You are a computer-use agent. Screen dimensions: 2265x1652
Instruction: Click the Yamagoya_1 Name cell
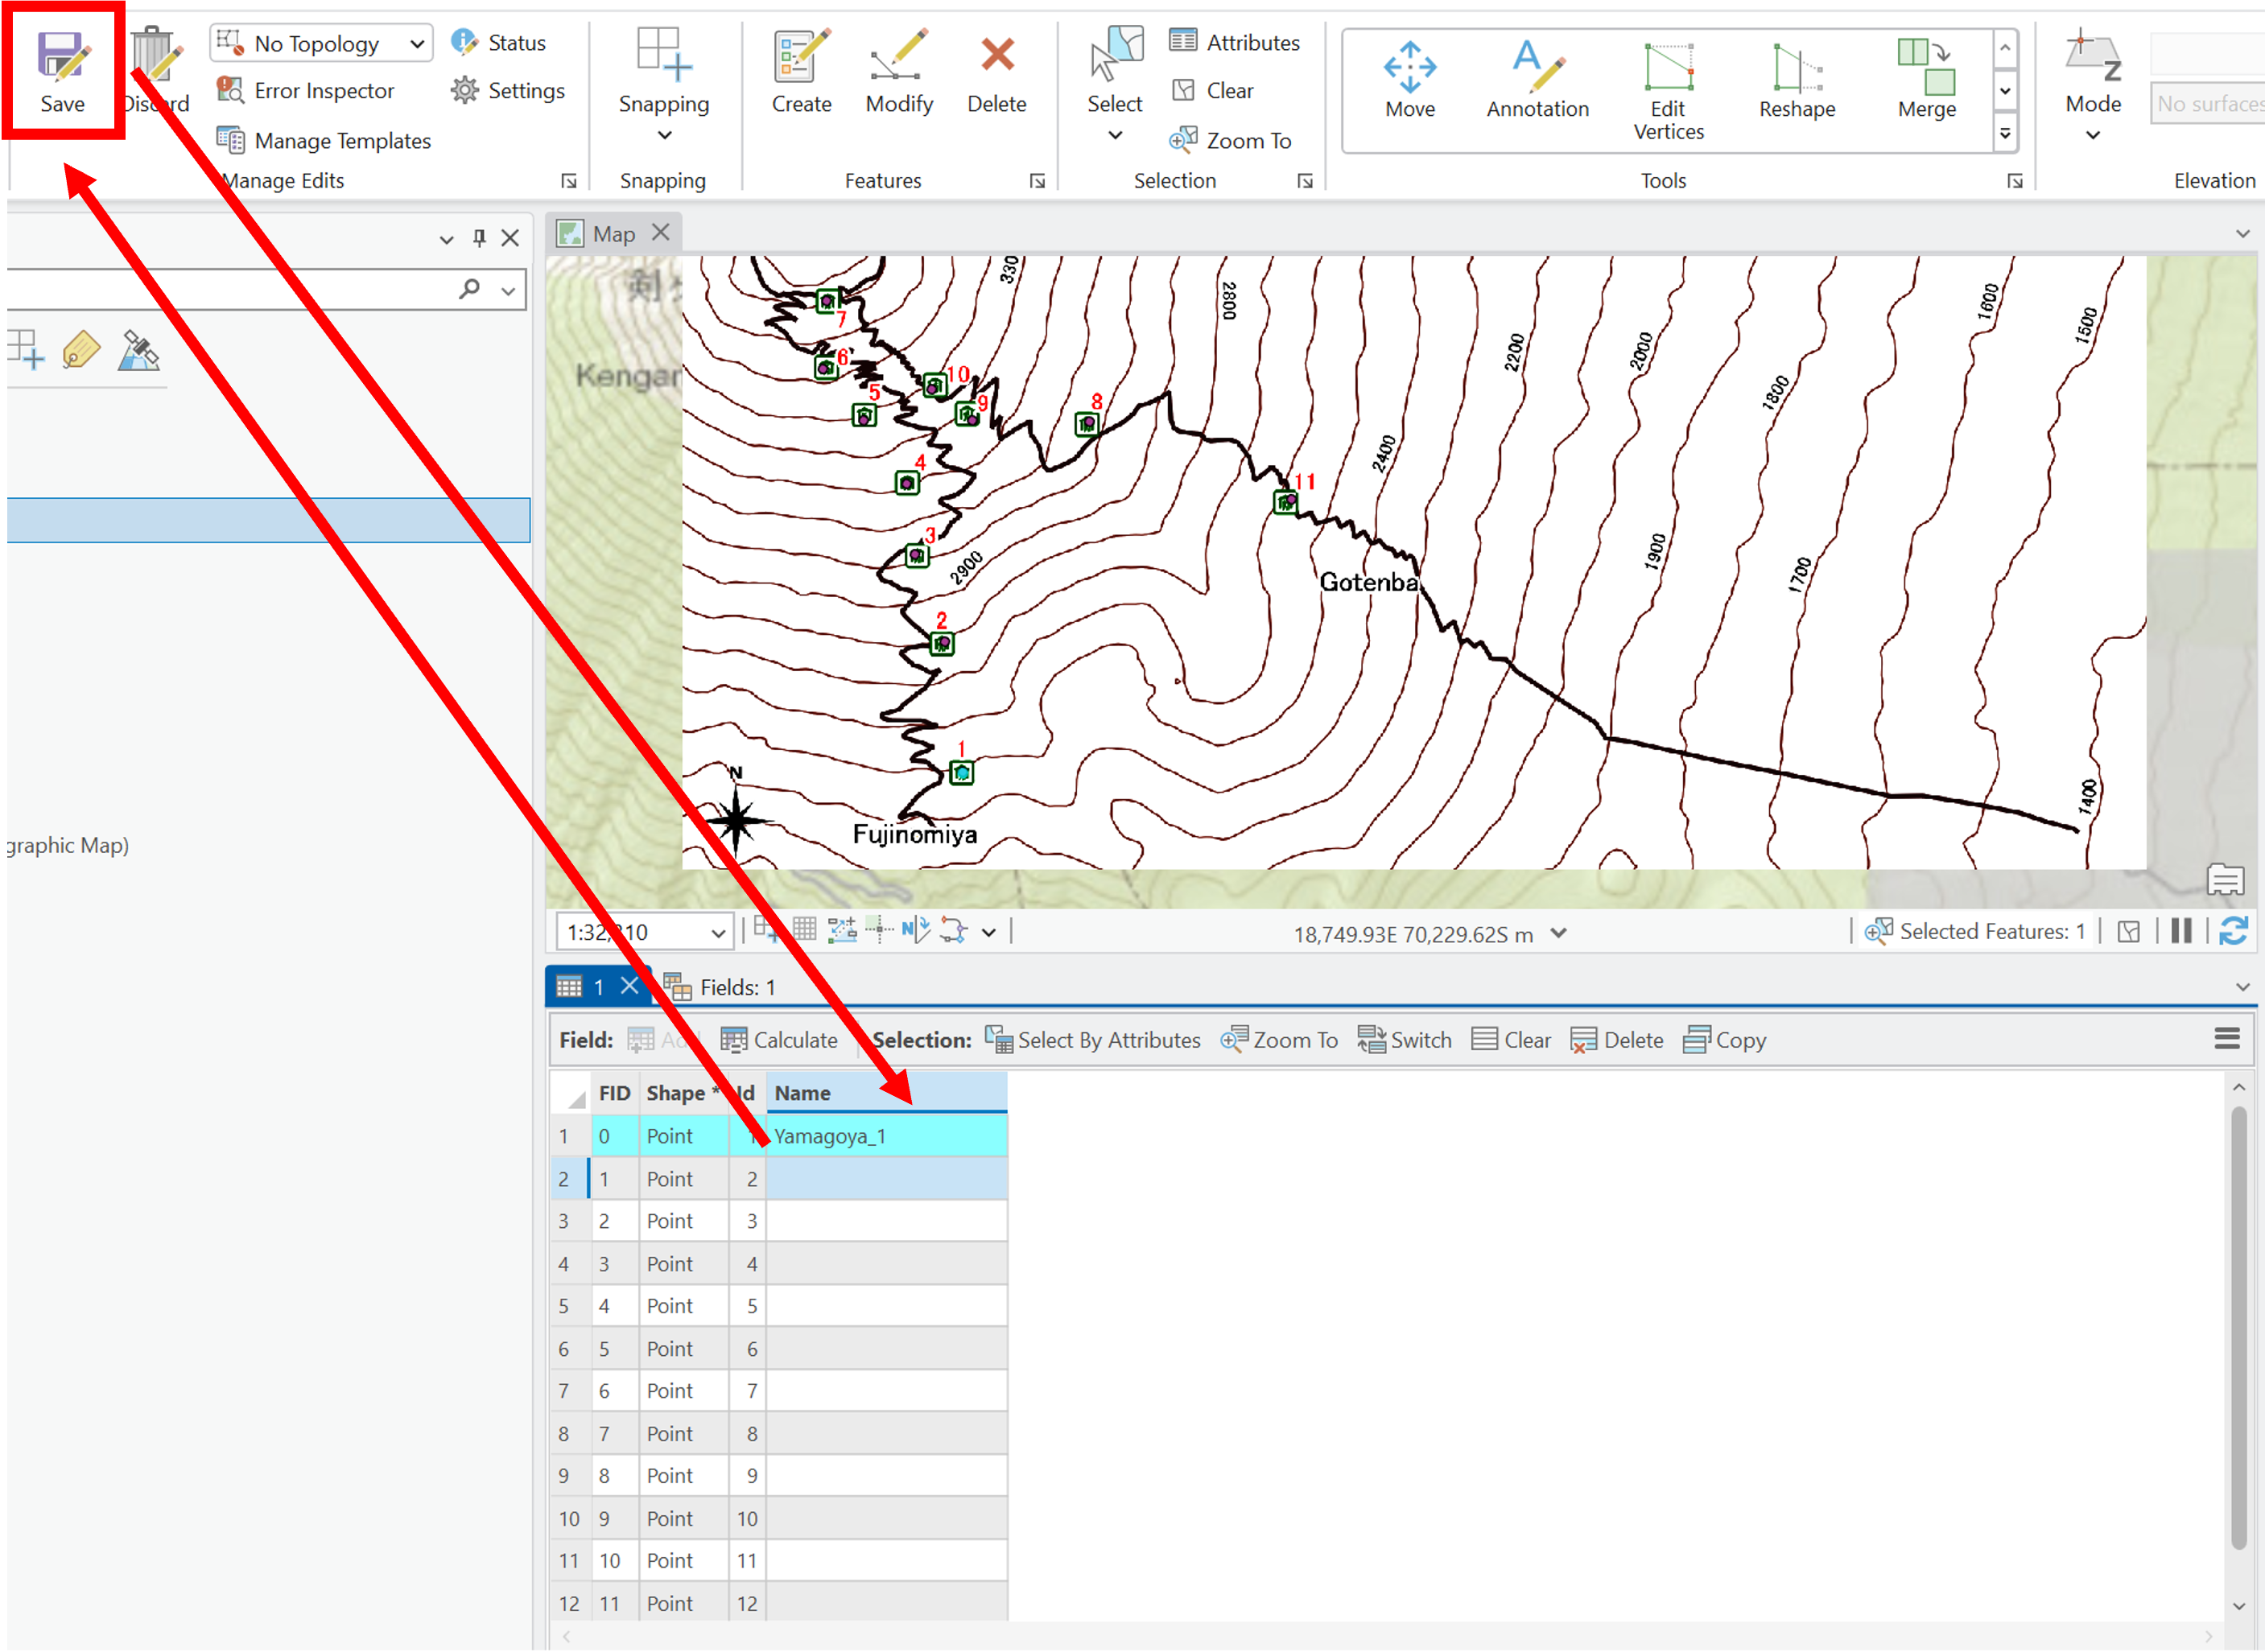click(886, 1136)
